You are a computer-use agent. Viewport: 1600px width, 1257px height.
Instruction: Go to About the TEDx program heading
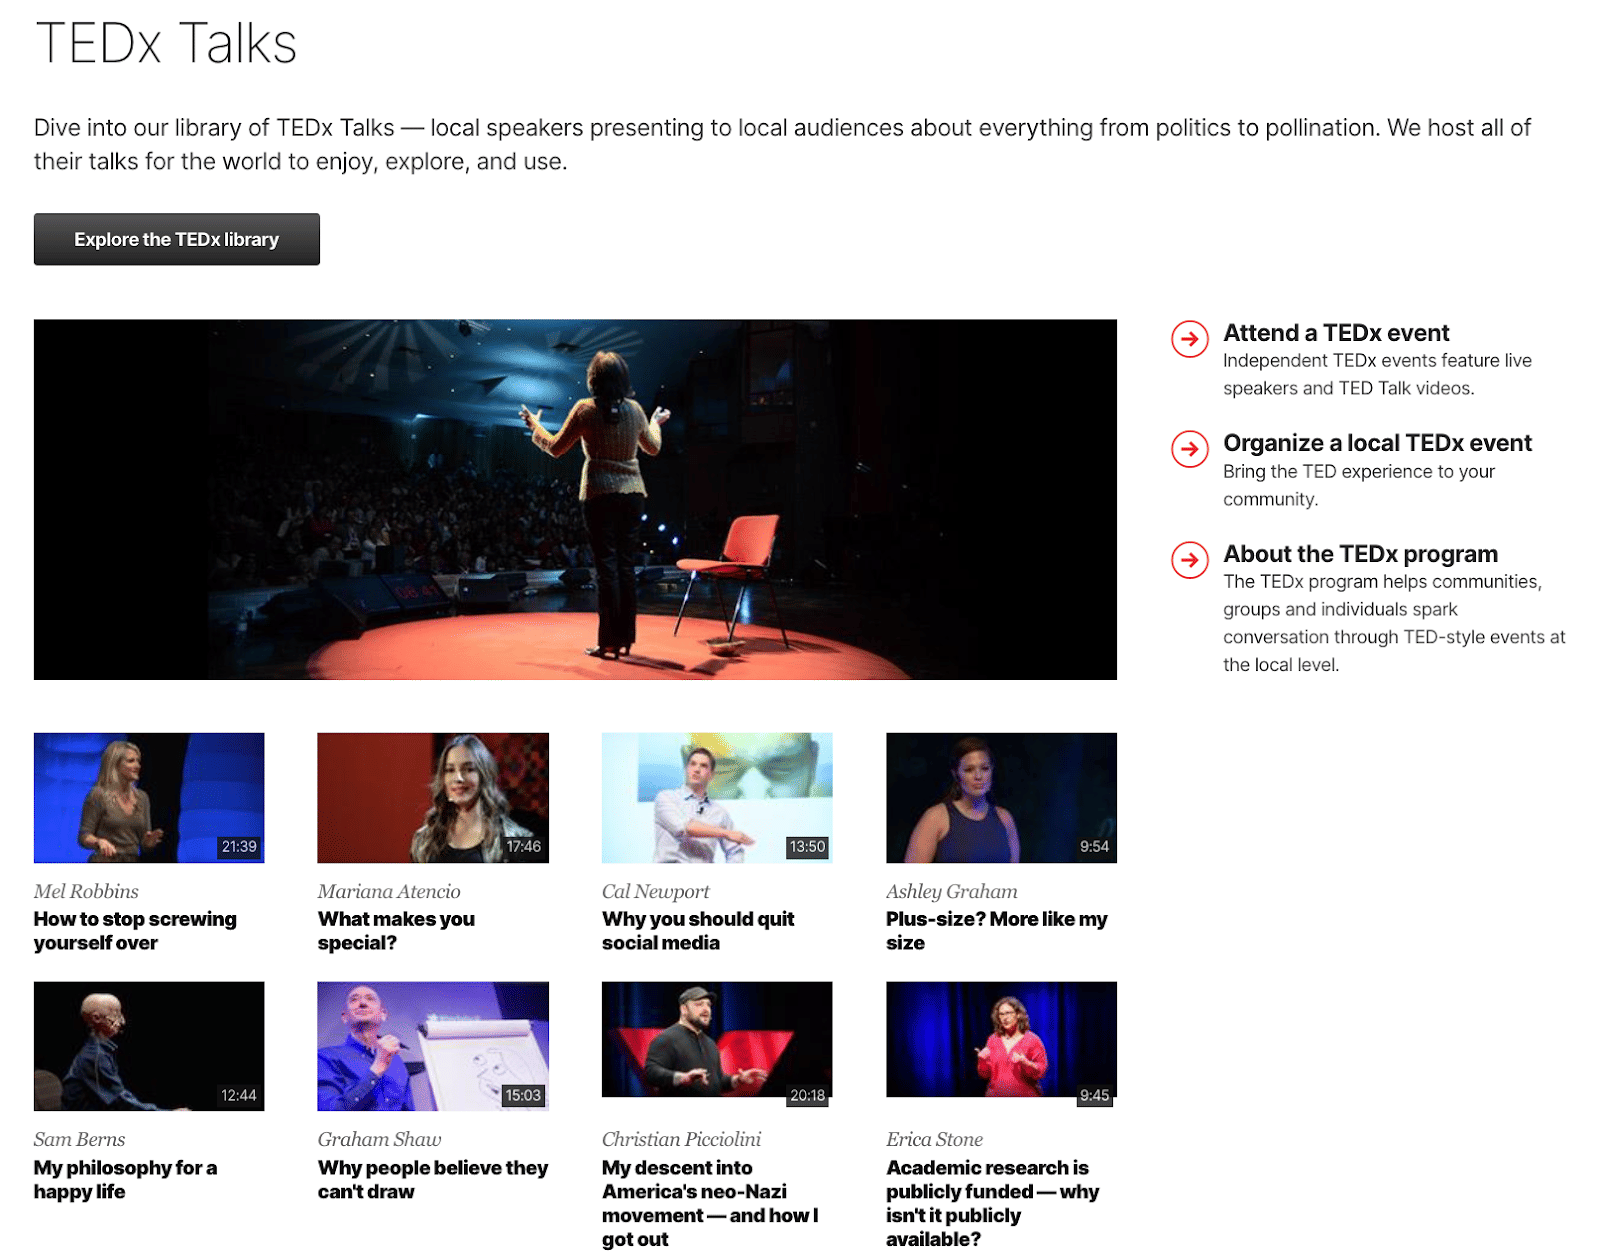1359,554
